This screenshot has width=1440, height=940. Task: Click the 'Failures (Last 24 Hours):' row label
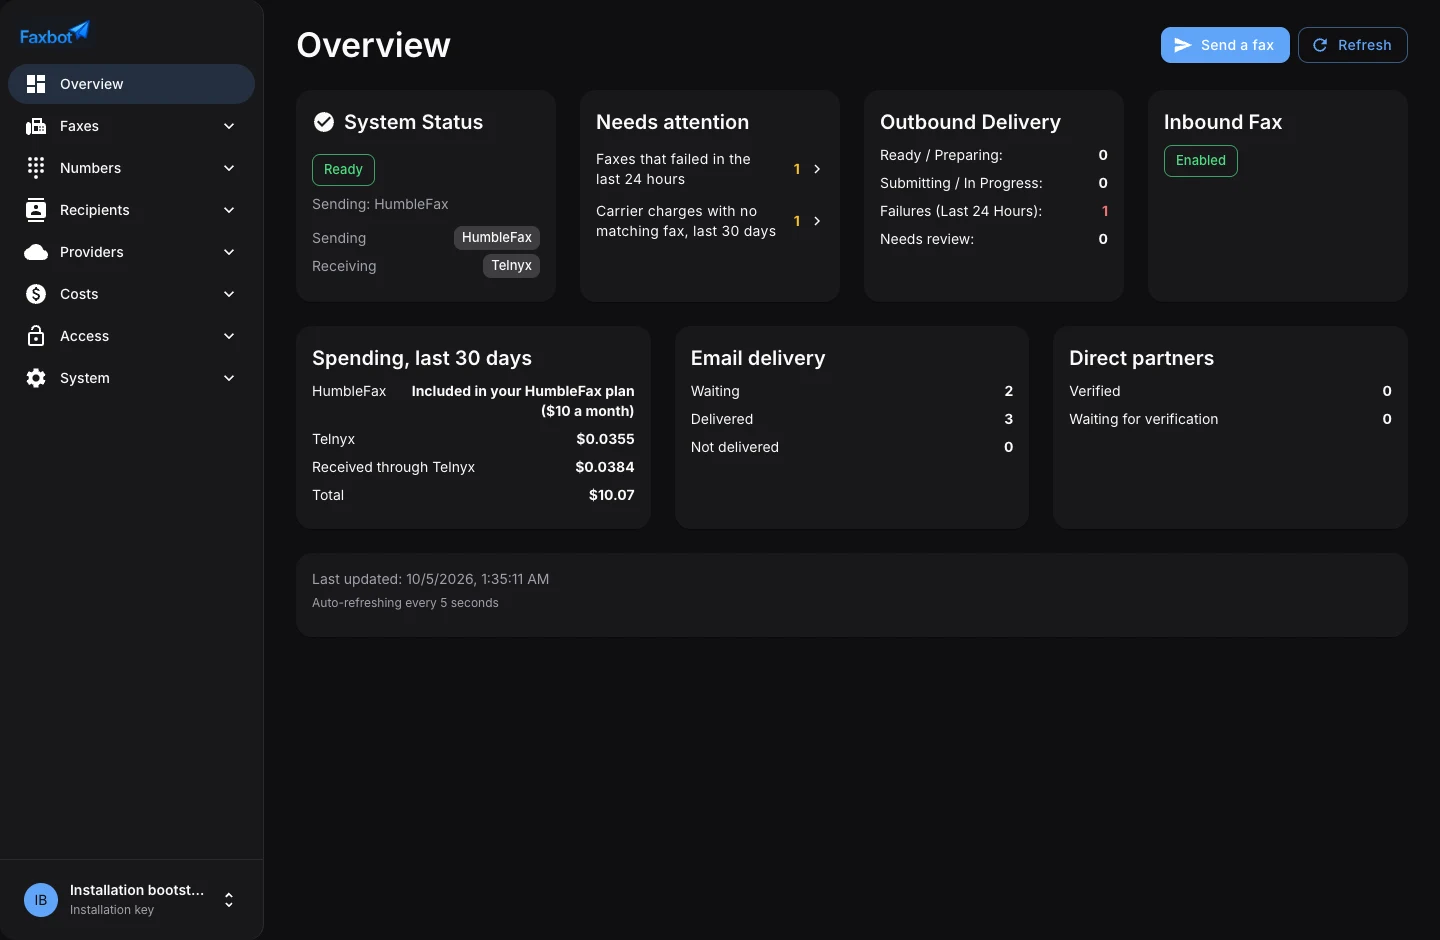click(x=961, y=211)
